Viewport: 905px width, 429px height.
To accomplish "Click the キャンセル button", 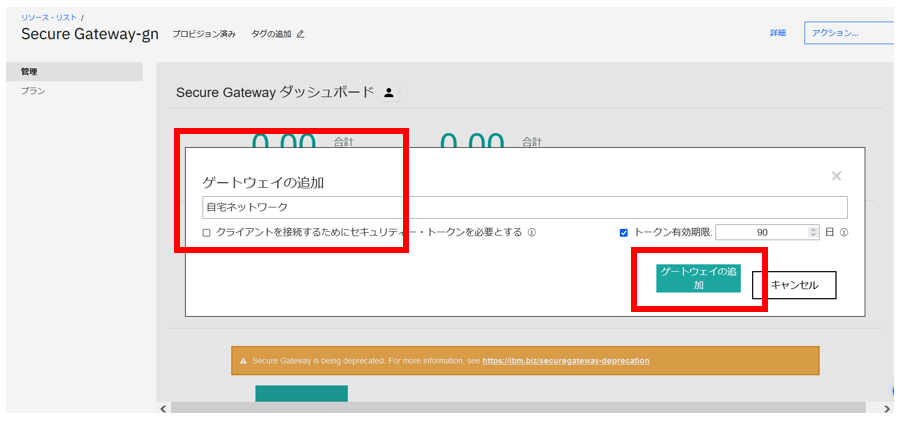I will [x=794, y=285].
